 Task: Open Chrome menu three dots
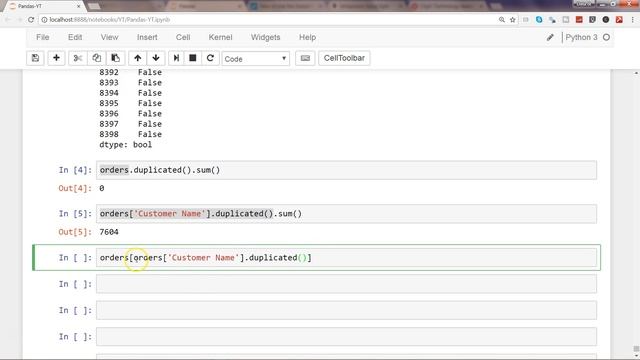(x=633, y=20)
